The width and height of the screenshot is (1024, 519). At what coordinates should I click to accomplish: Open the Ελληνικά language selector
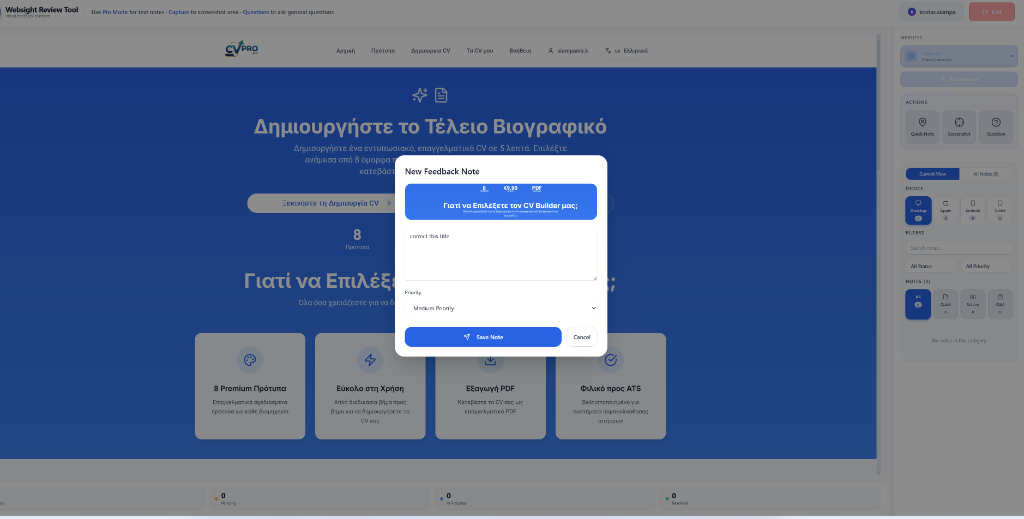(626, 50)
